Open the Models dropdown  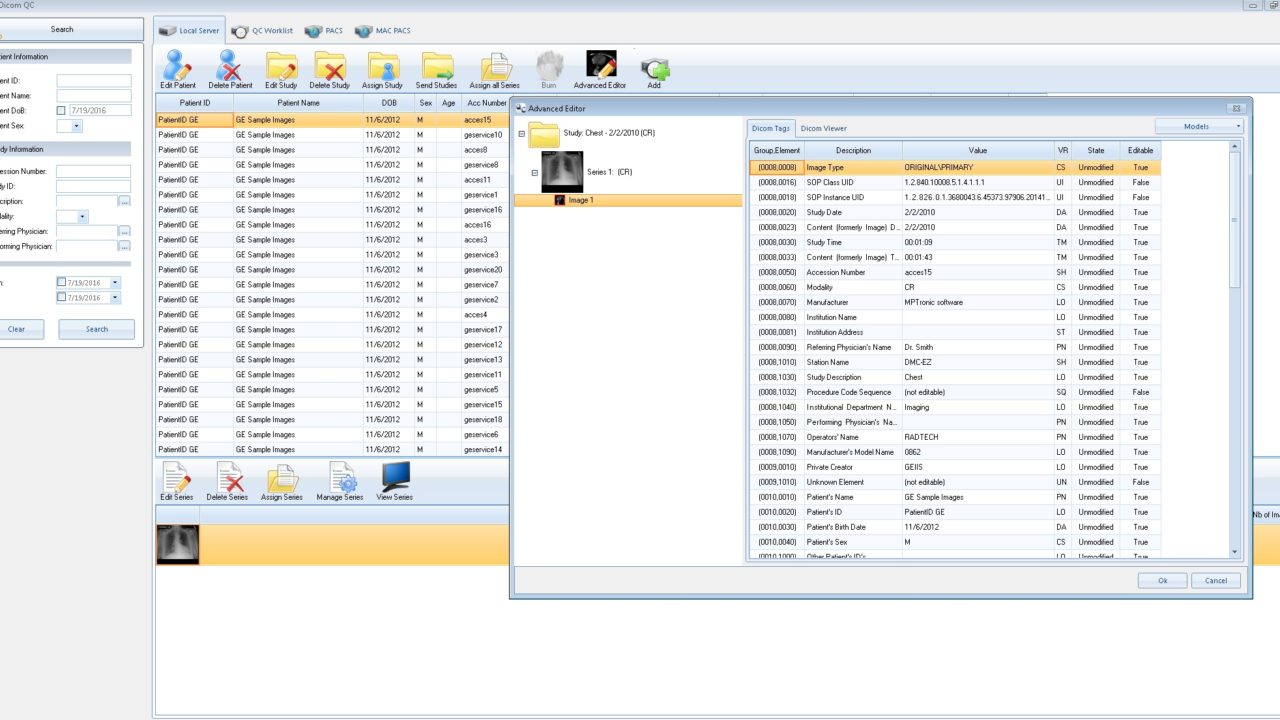click(x=1199, y=127)
